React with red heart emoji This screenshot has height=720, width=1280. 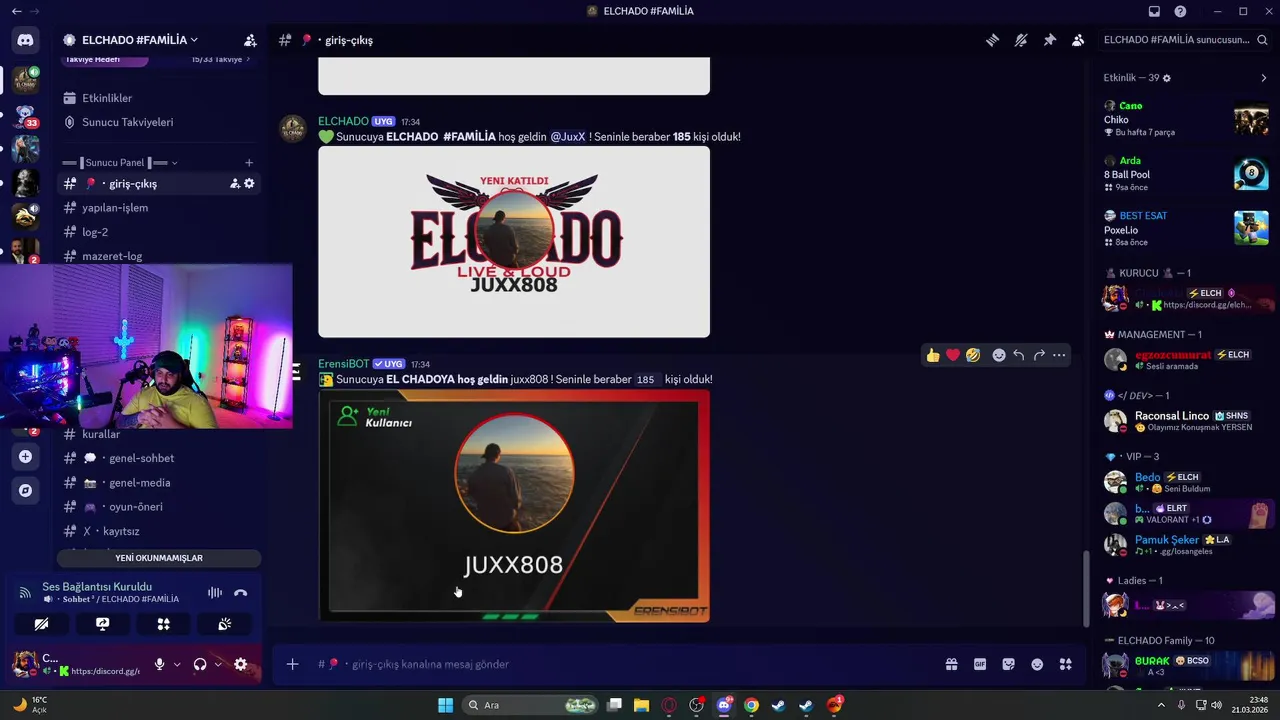click(953, 355)
